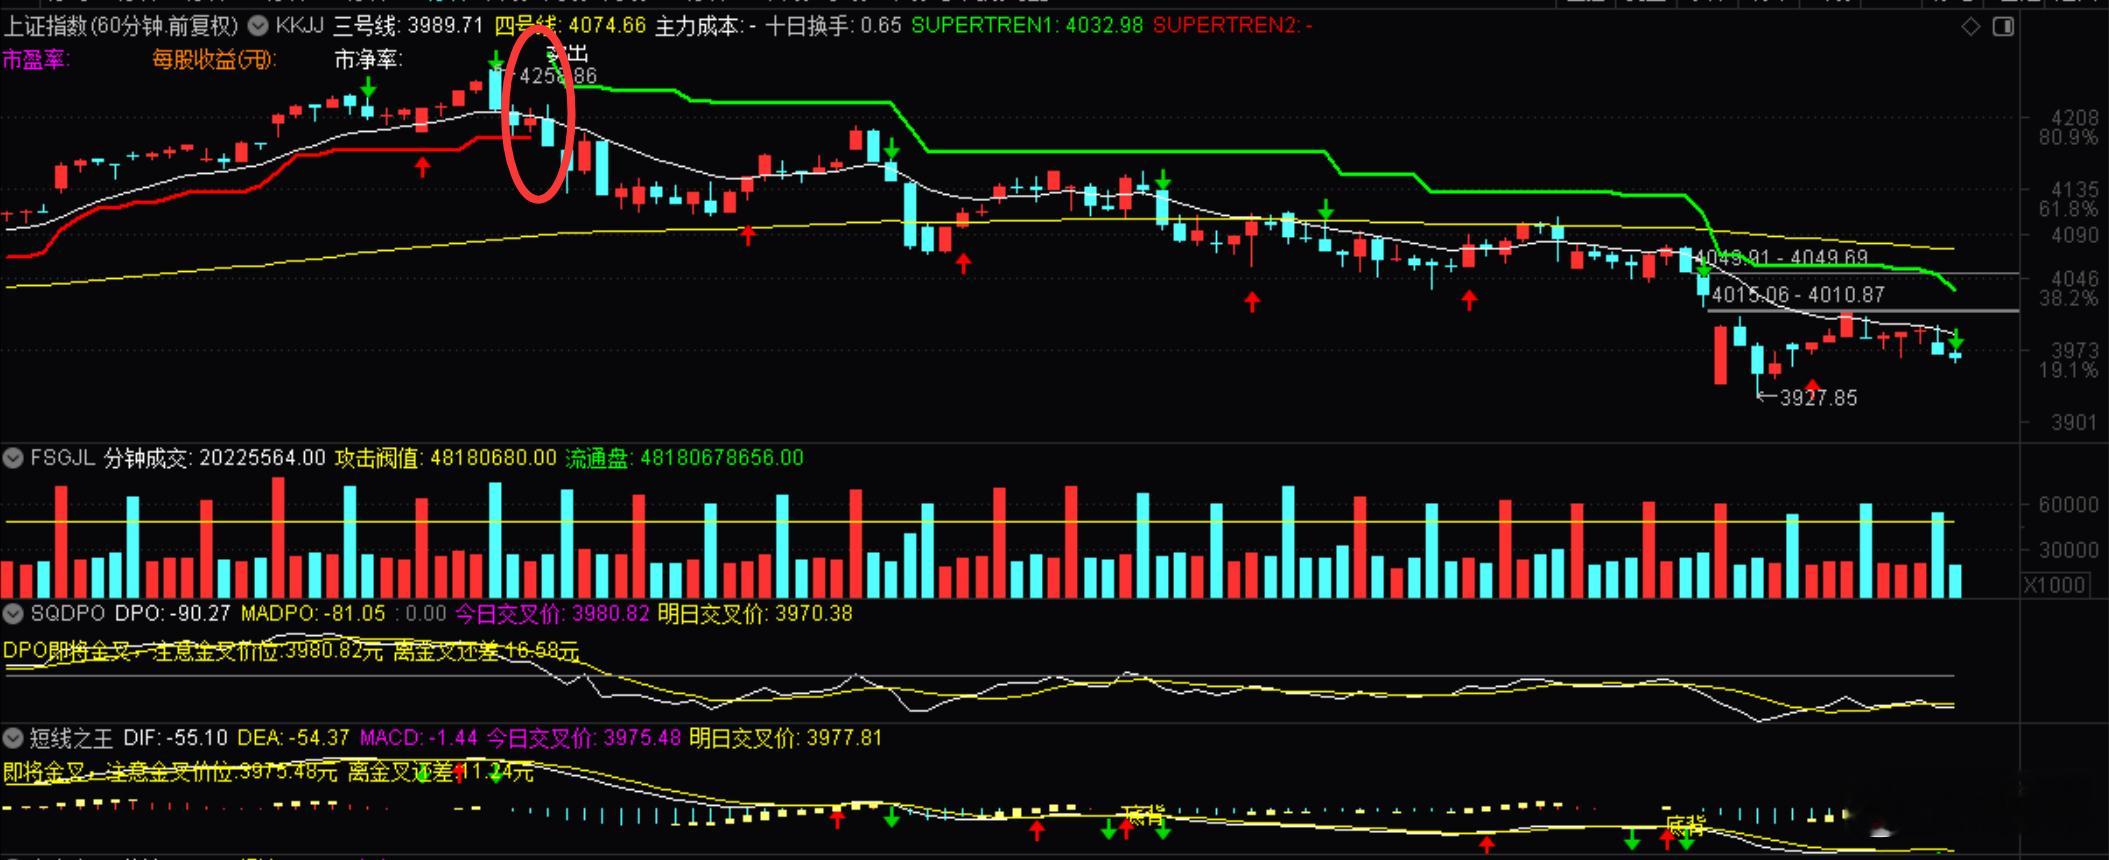The height and width of the screenshot is (860, 2109).
Task: Click the DPO即将金叉 alert message
Action: [291, 651]
